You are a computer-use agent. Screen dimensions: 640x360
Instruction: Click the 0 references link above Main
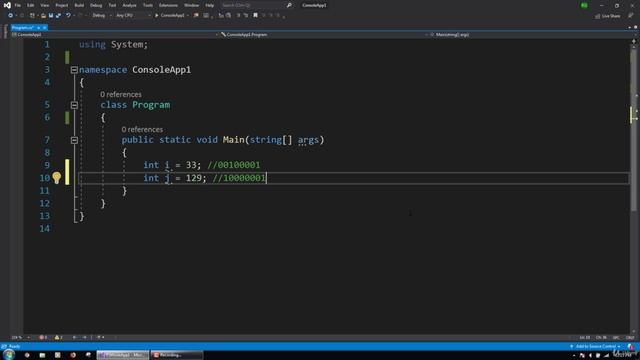(x=142, y=129)
